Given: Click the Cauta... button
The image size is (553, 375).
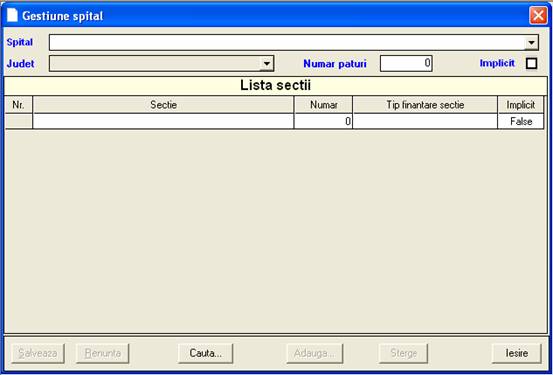Looking at the screenshot, I should tap(206, 353).
